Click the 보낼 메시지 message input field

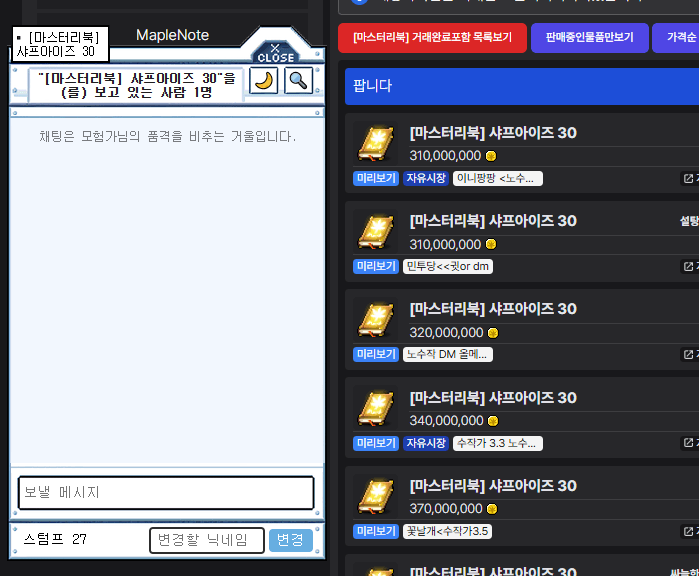166,493
